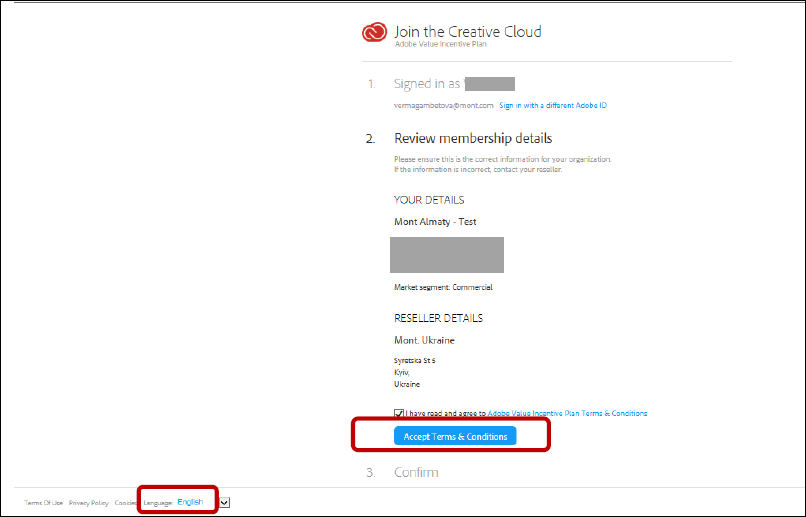Click the Review membership details heading
The image size is (806, 517).
pyautogui.click(x=473, y=138)
